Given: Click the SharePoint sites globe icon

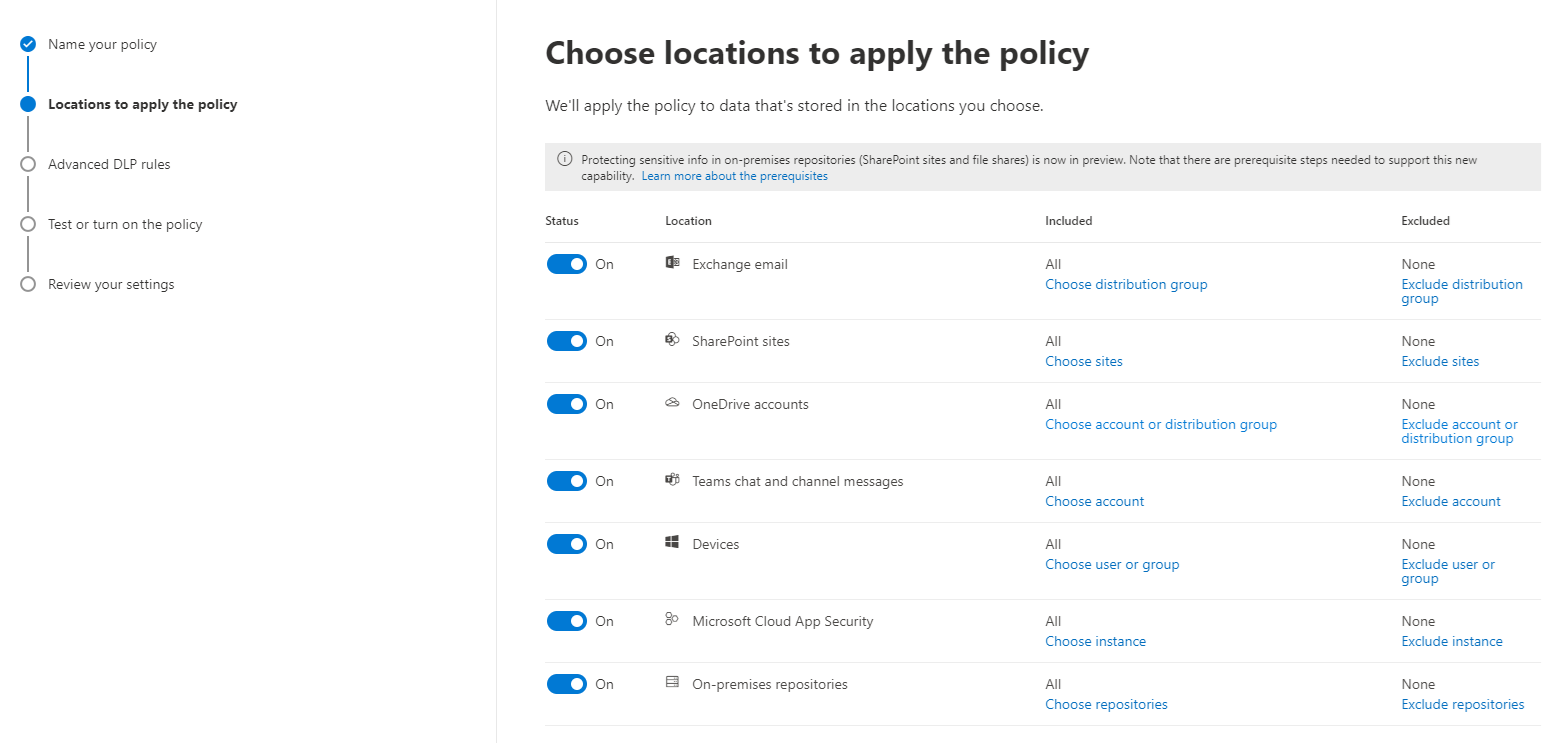Looking at the screenshot, I should tap(673, 340).
